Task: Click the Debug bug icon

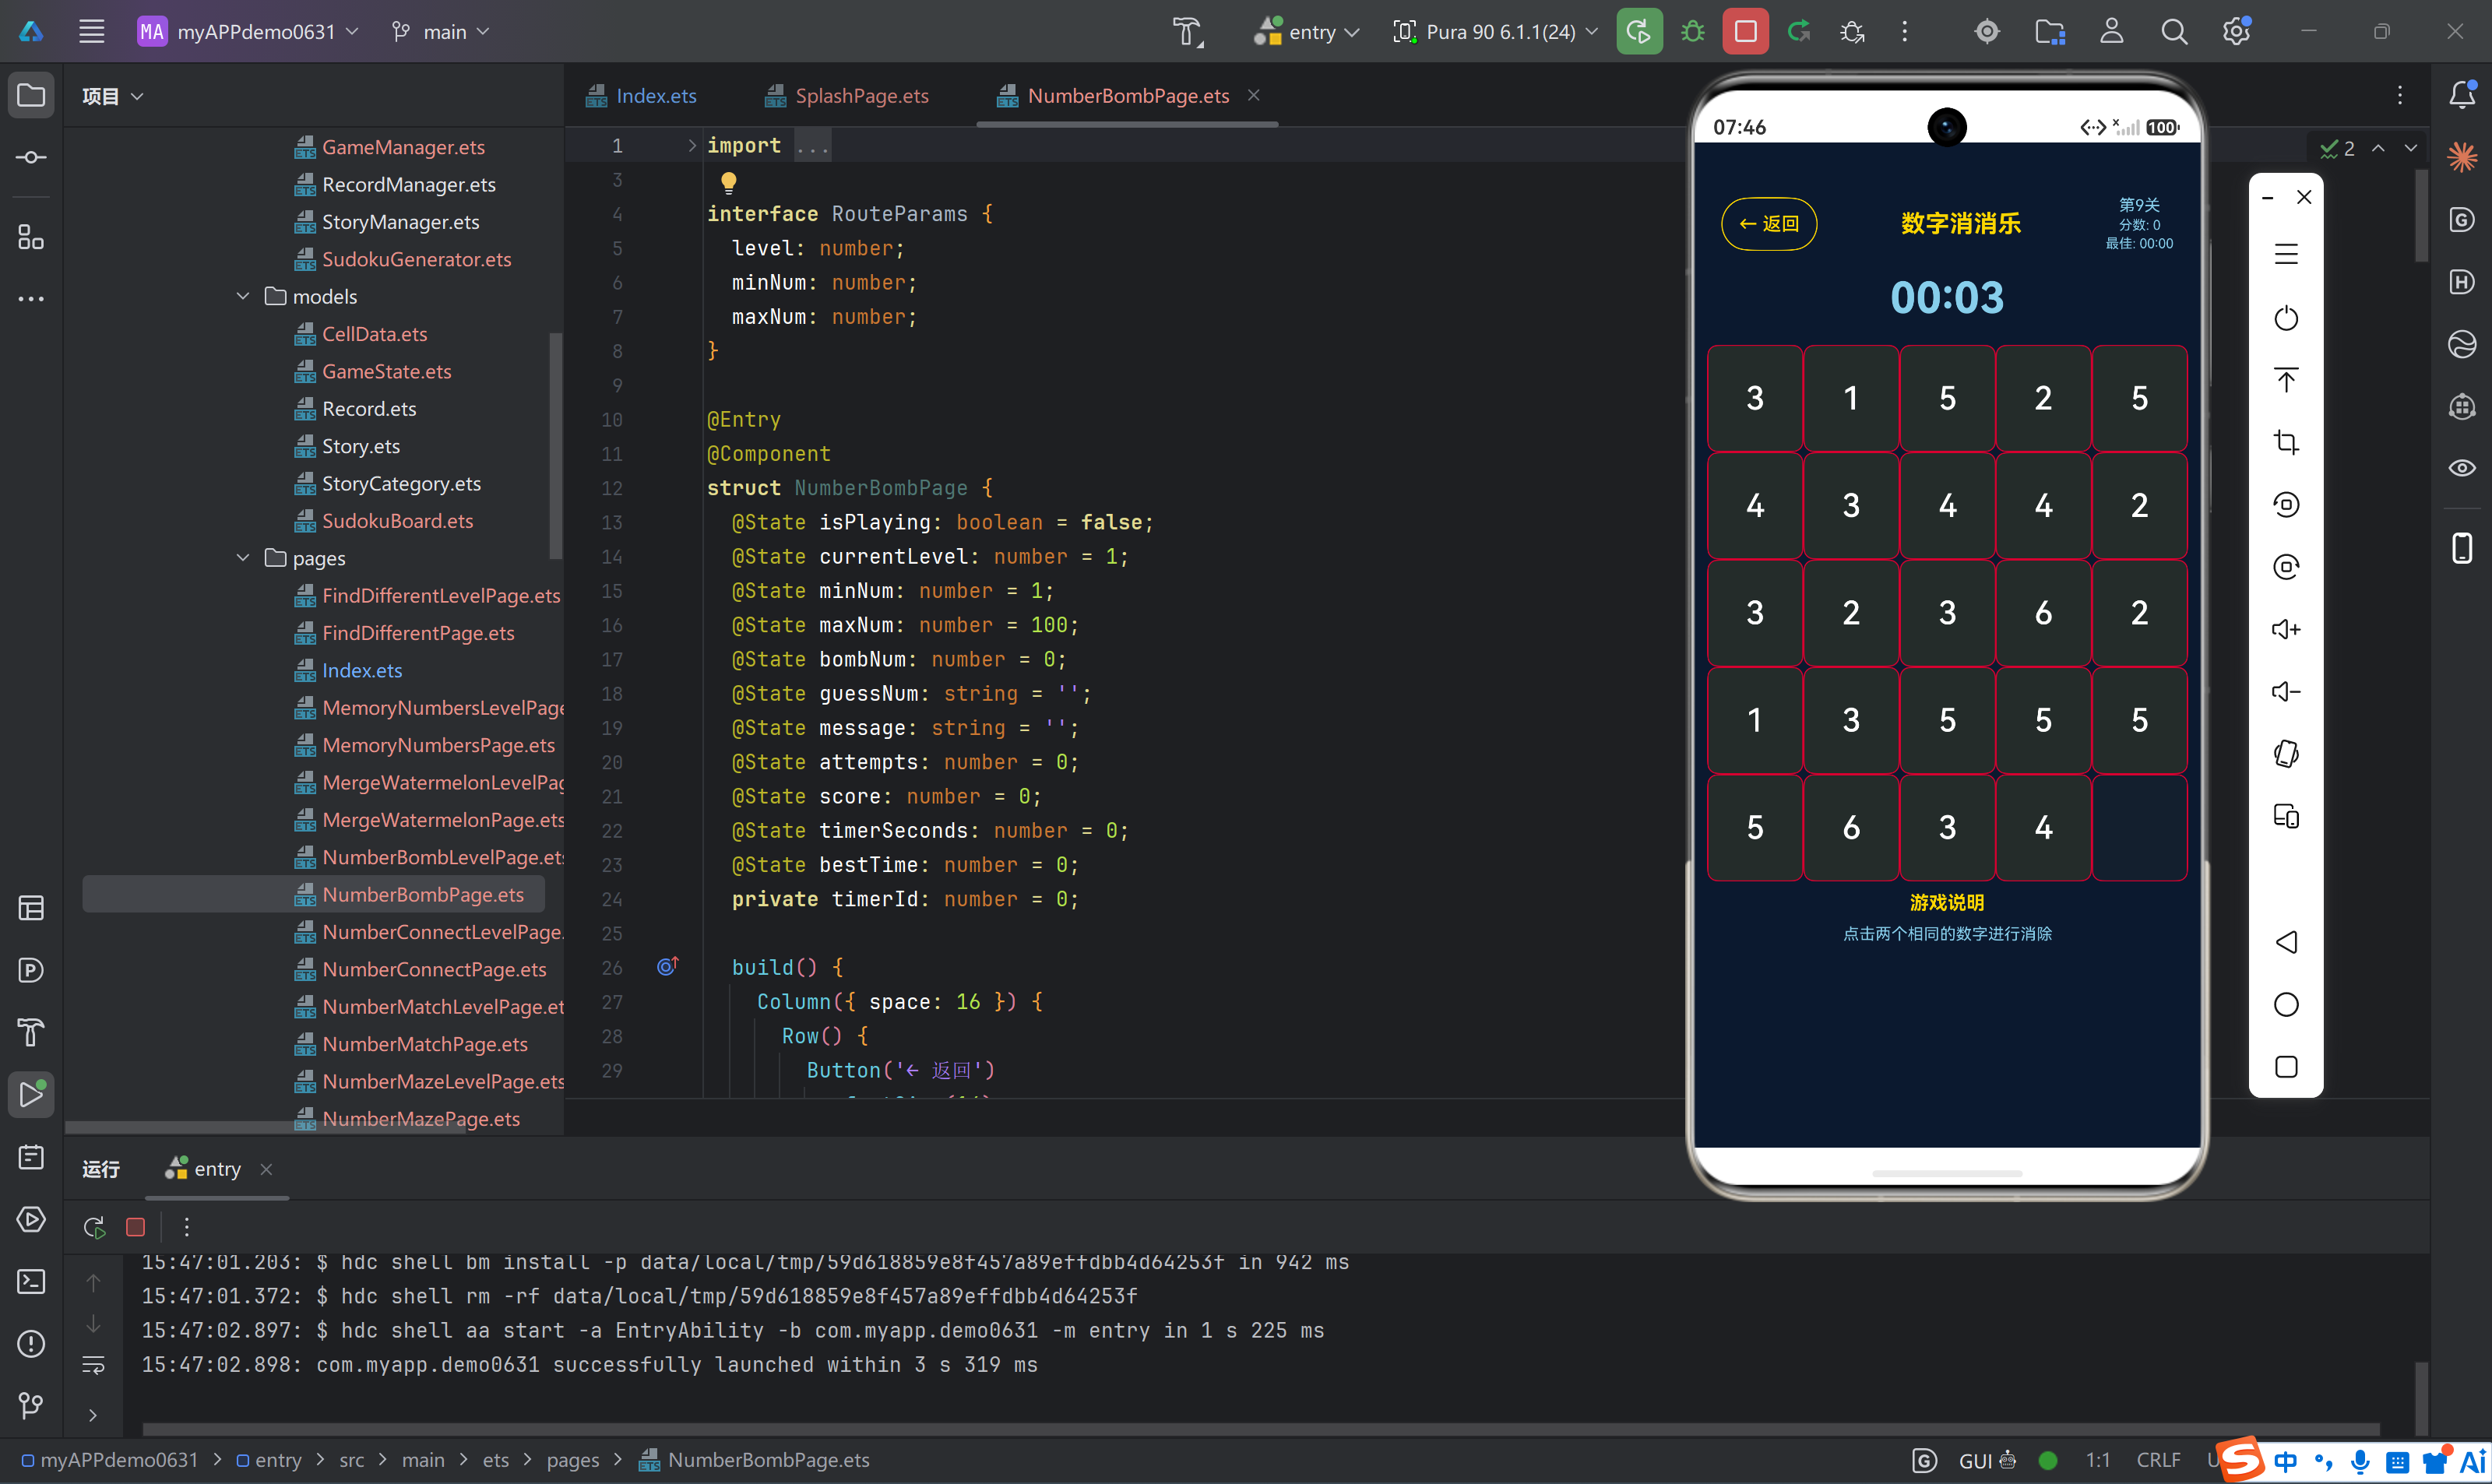Action: pyautogui.click(x=1692, y=32)
